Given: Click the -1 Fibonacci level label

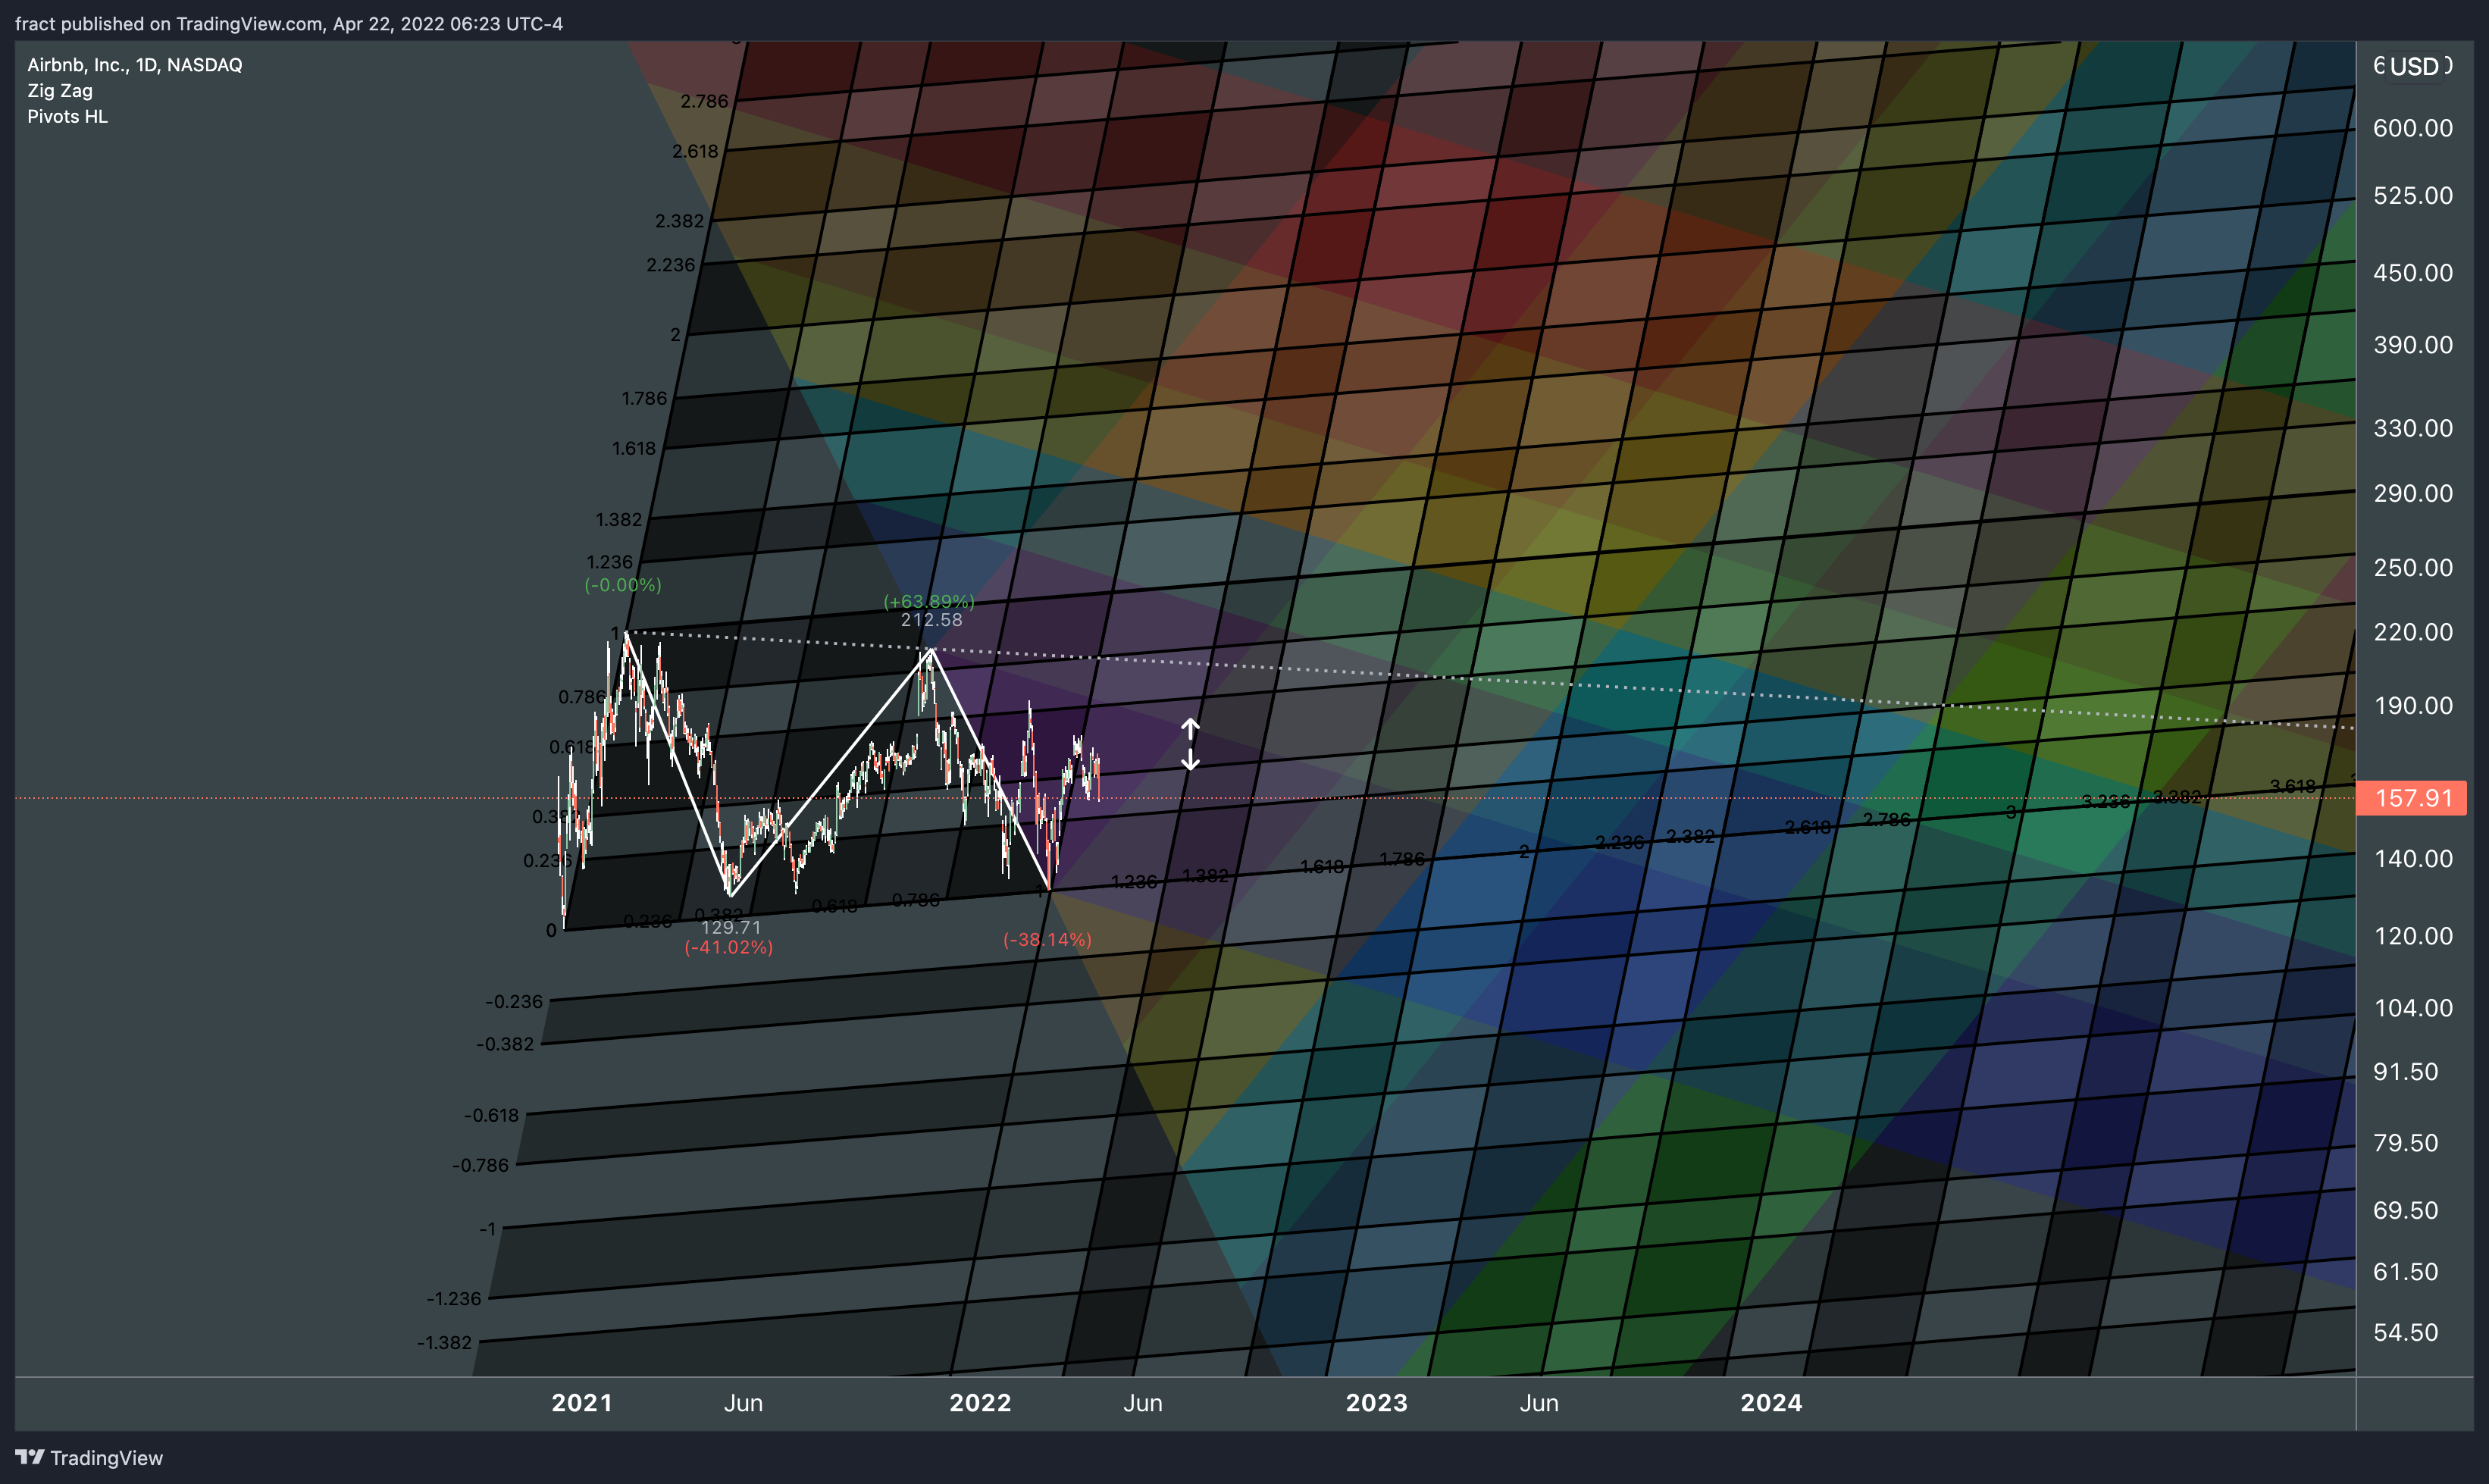Looking at the screenshot, I should [487, 1228].
